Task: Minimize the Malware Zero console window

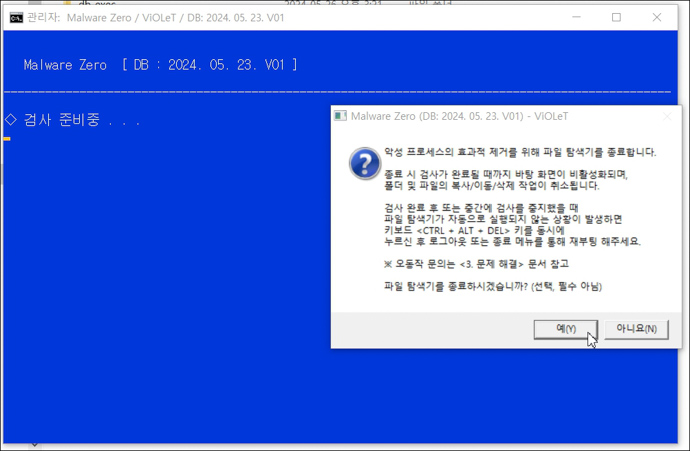Action: click(x=576, y=17)
